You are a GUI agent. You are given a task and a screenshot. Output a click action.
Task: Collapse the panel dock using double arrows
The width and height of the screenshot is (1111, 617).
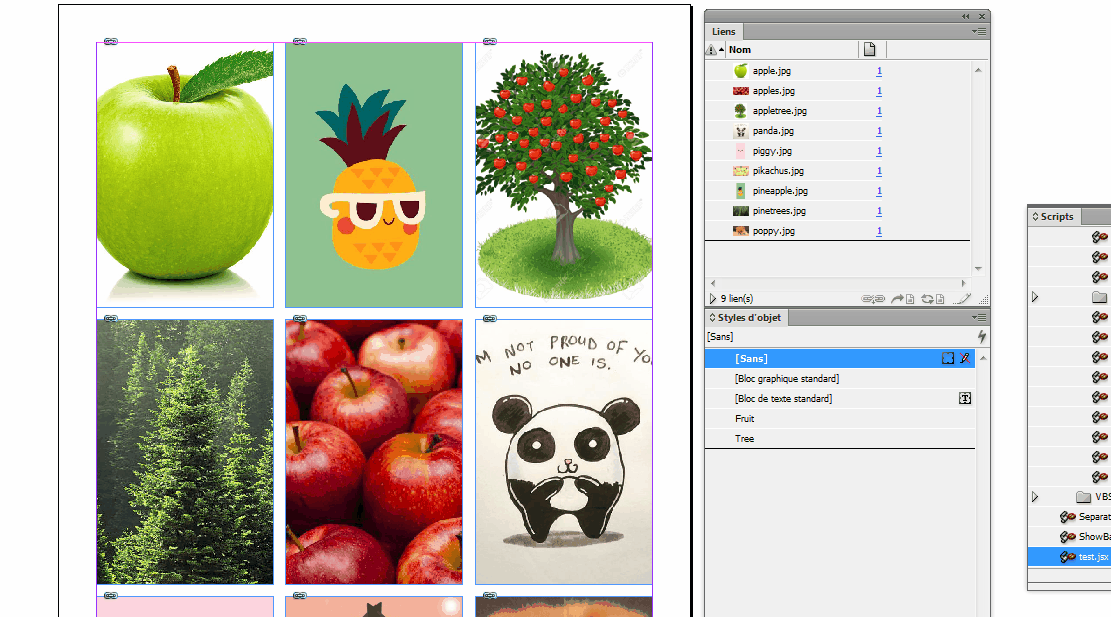[x=966, y=16]
